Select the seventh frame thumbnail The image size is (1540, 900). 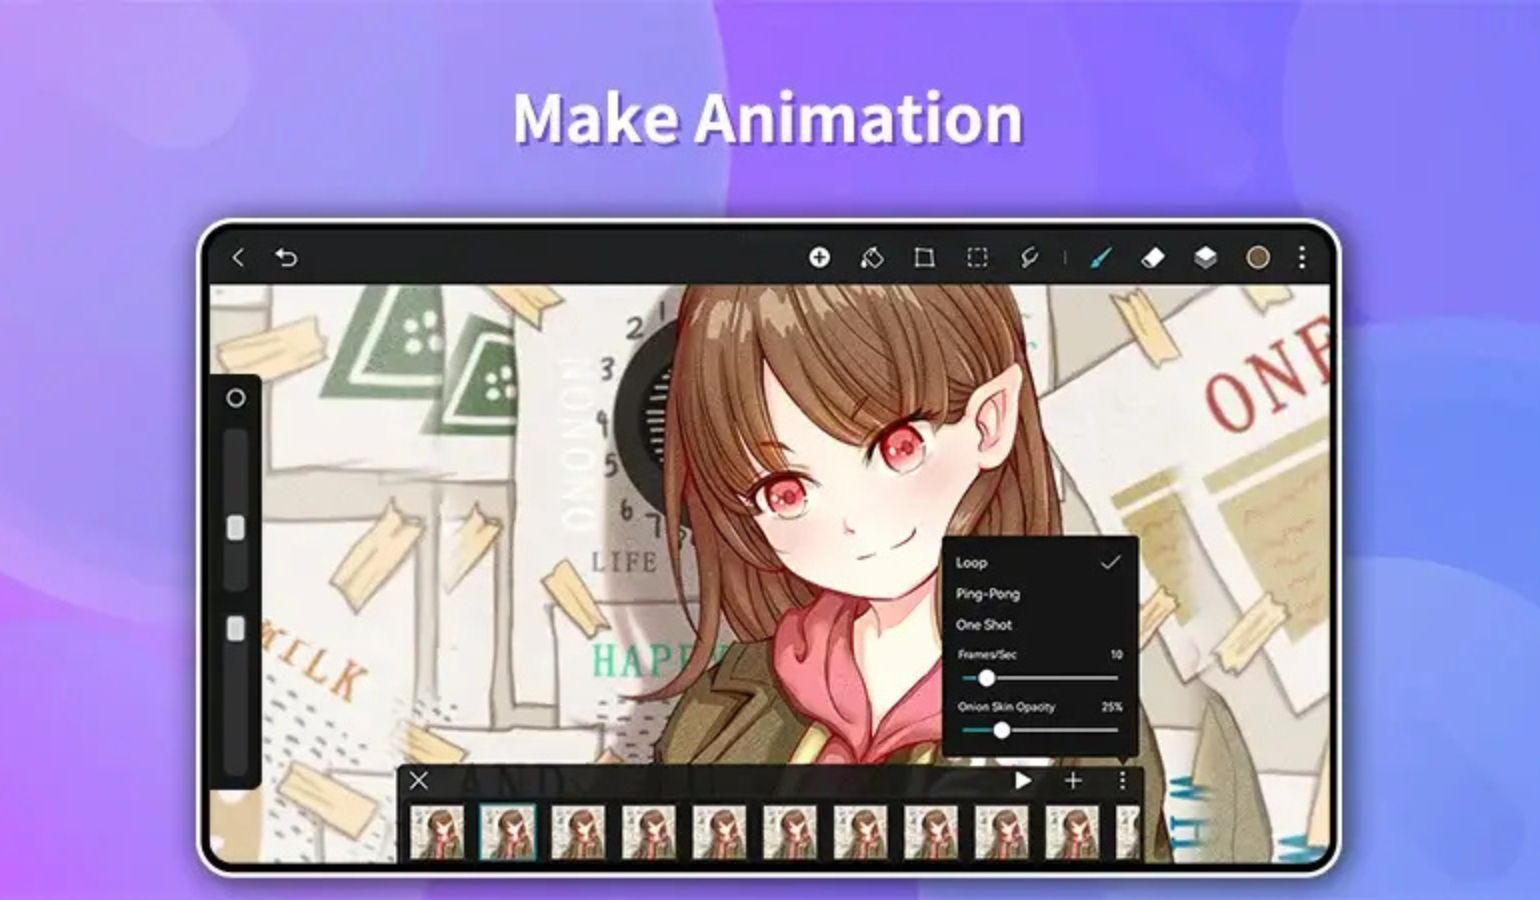860,833
